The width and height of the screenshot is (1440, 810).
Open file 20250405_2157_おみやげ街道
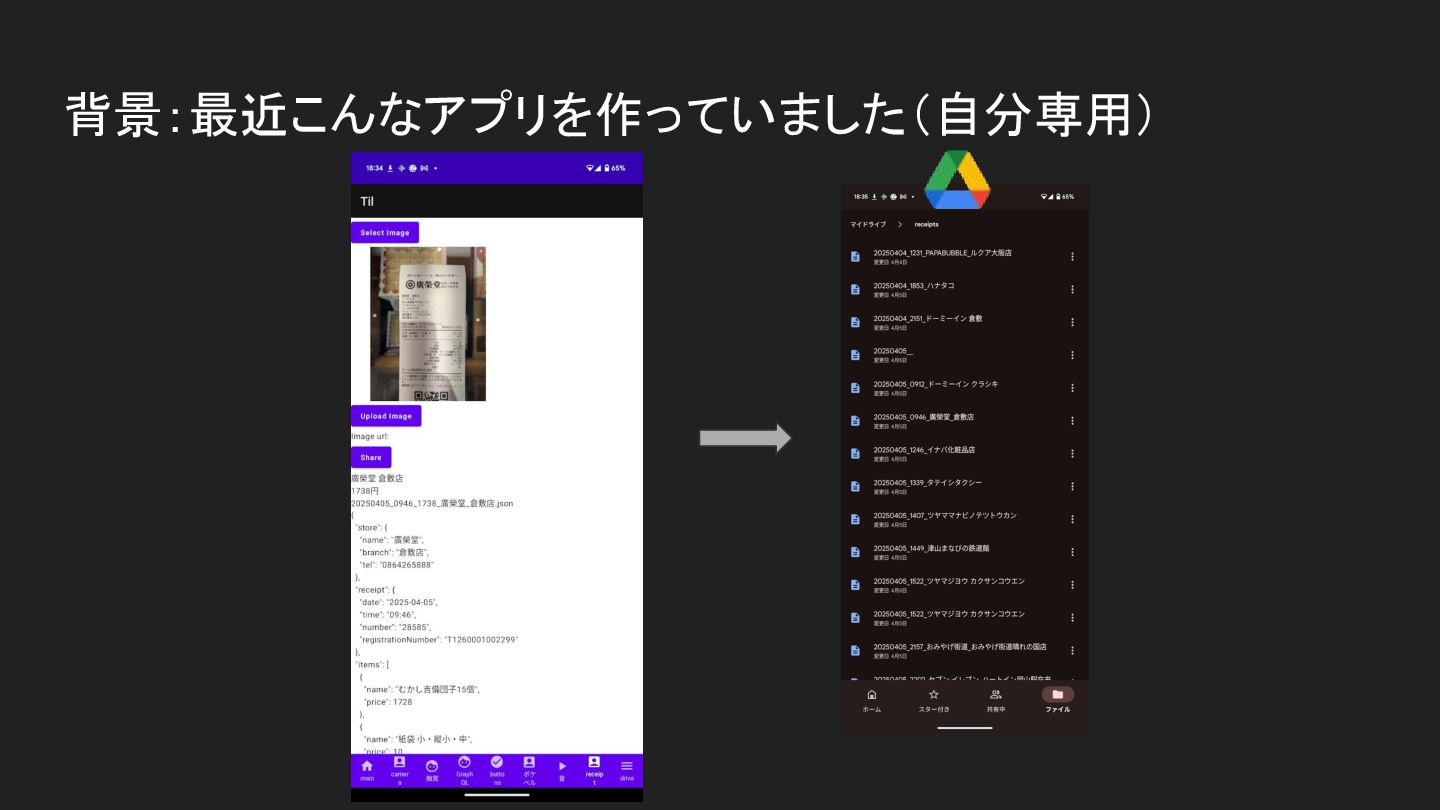[964, 650]
